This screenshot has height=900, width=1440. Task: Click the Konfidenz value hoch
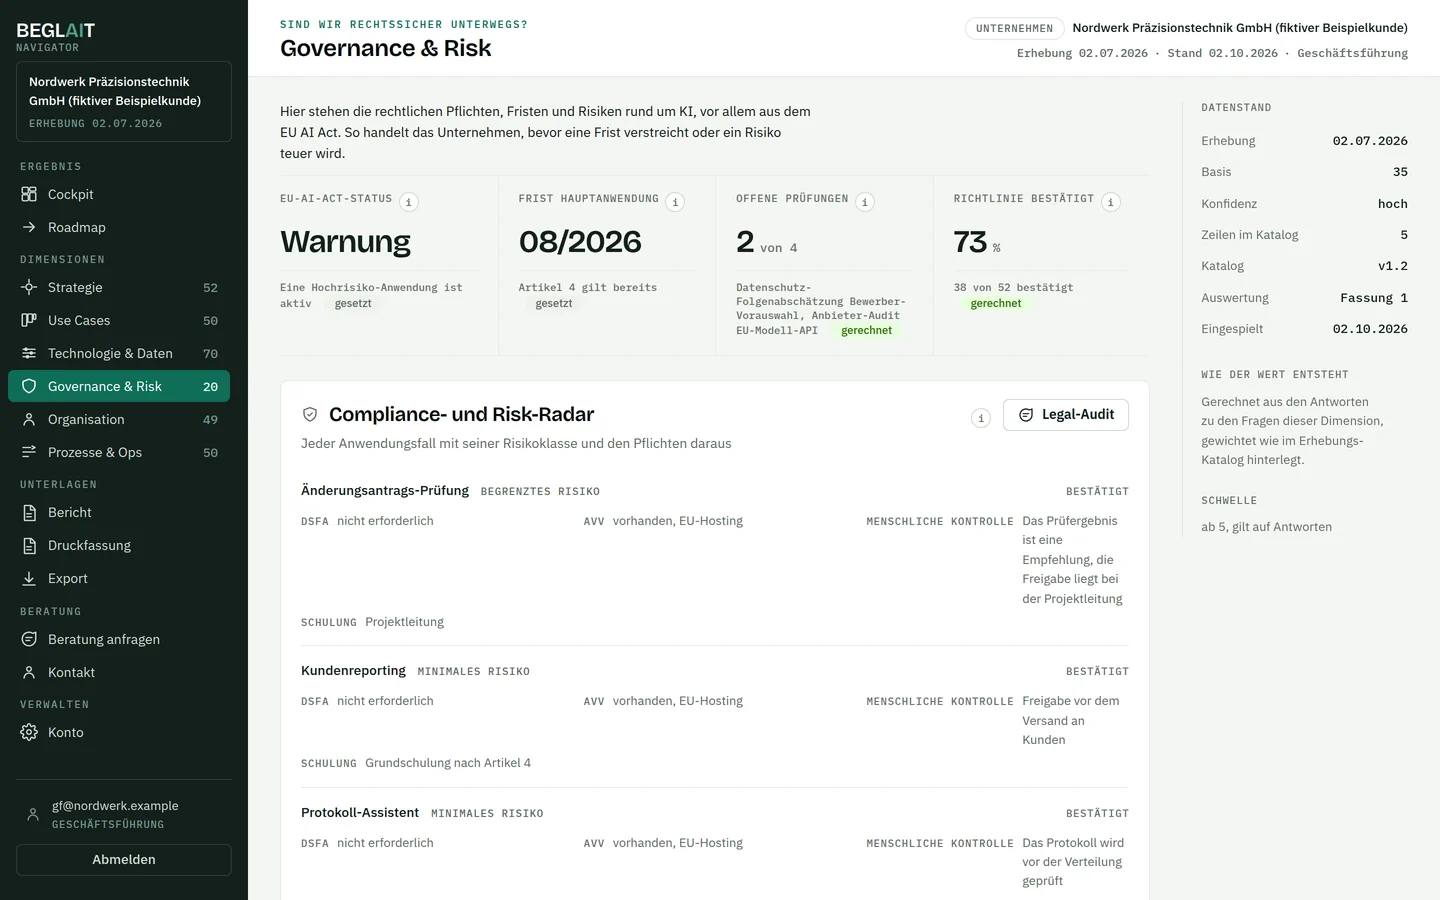(x=1392, y=204)
